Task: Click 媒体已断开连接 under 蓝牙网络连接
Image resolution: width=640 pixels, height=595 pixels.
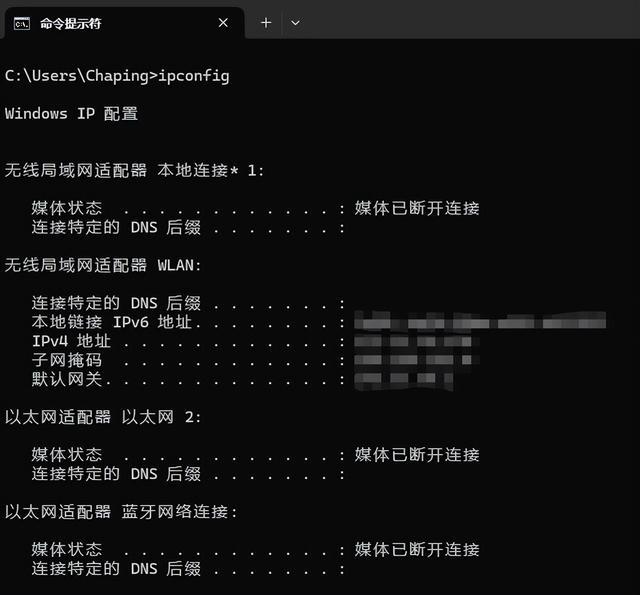Action: tap(417, 549)
